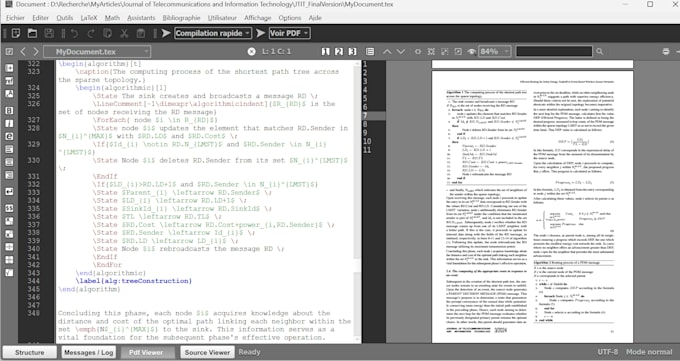Click the editor vertical scrollbar
This screenshot has width=680, height=361.
[358, 201]
